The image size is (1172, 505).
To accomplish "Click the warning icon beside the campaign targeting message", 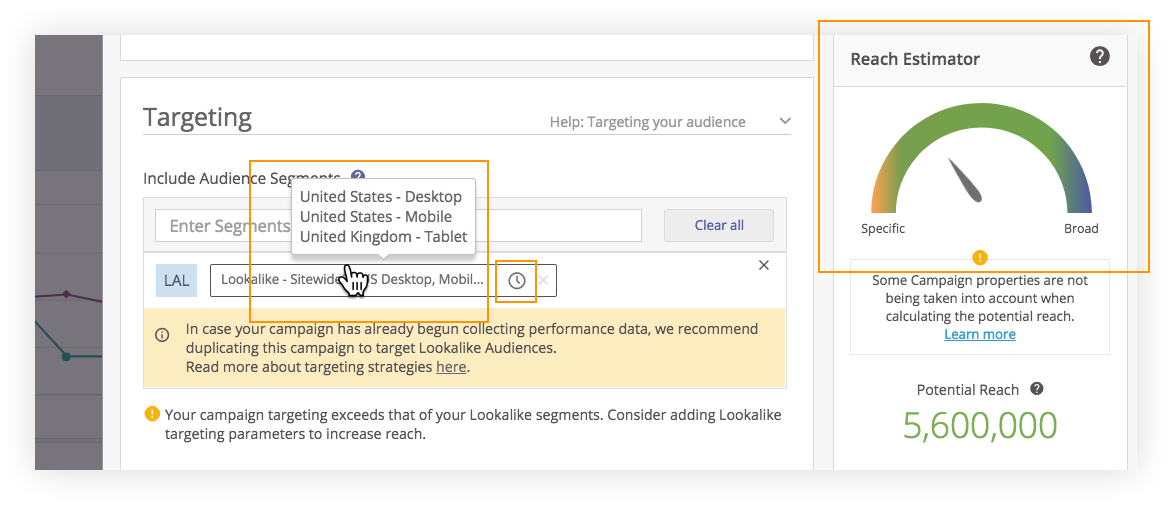I will [x=152, y=413].
